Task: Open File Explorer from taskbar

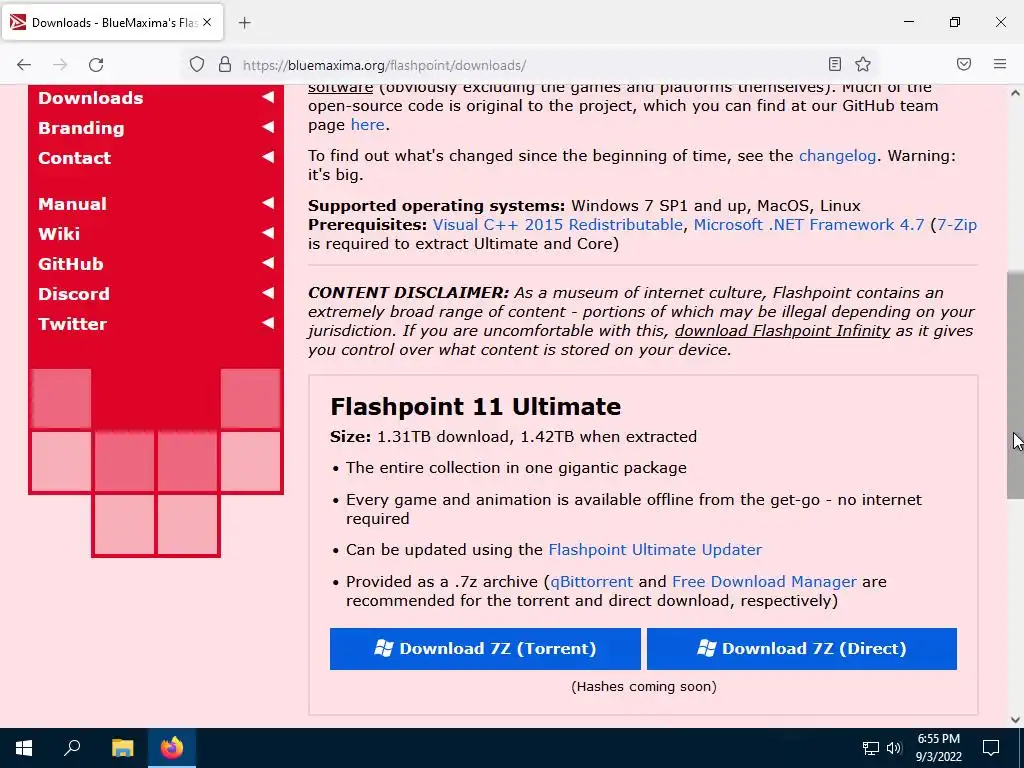Action: click(x=122, y=748)
